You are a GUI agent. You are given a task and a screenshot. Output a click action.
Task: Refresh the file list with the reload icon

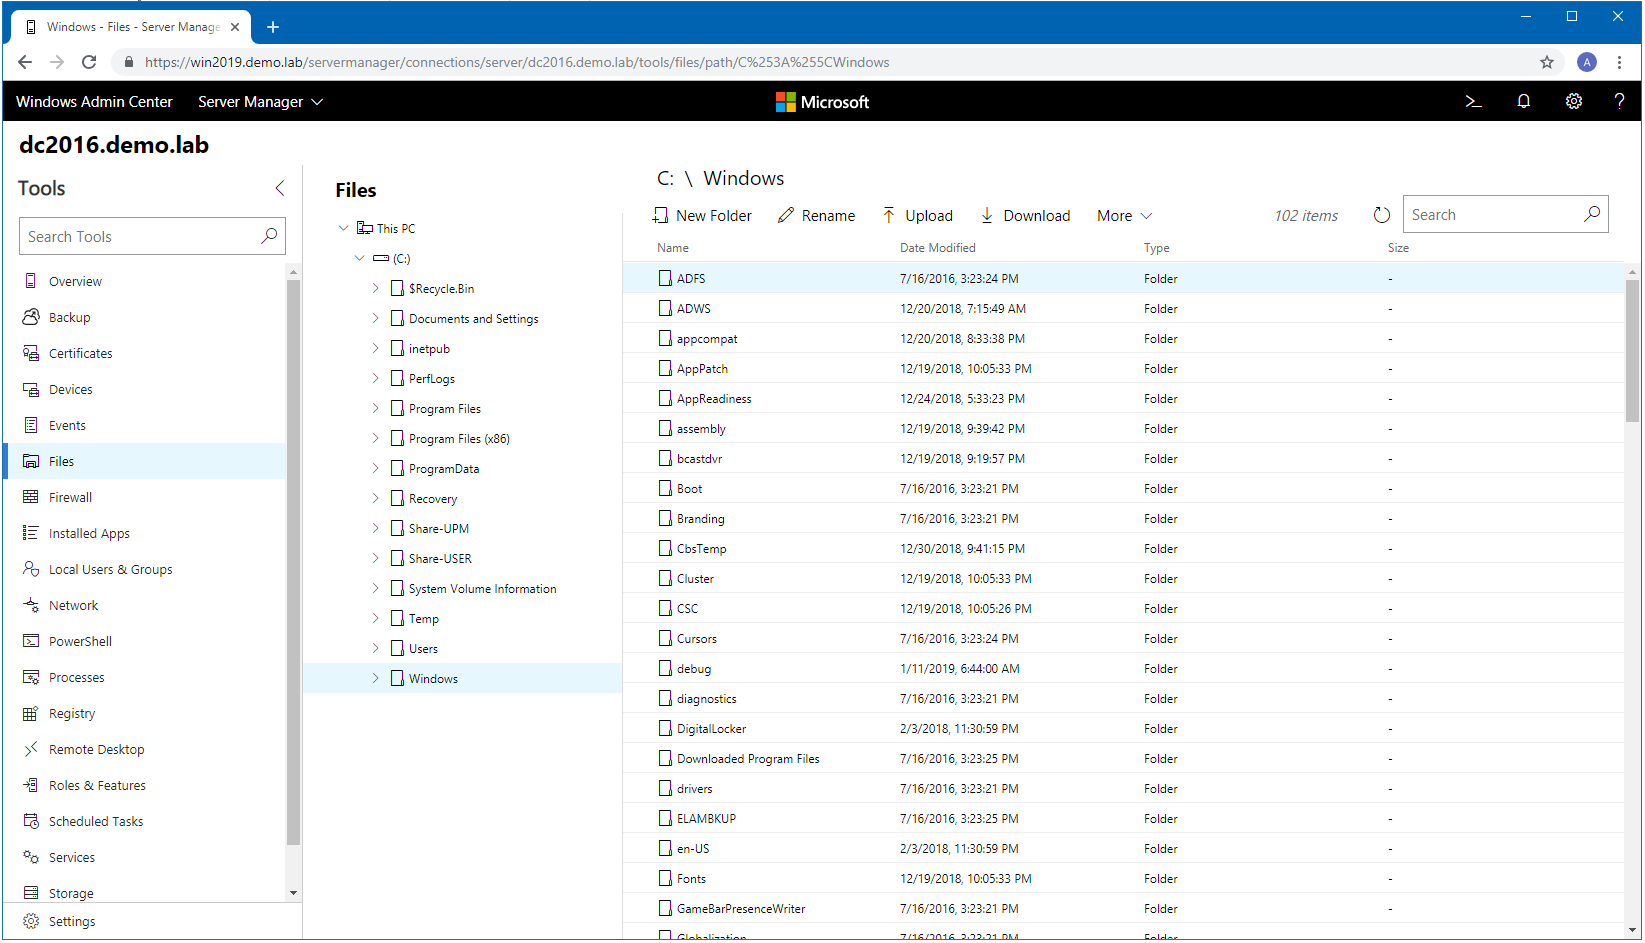[x=1382, y=214]
